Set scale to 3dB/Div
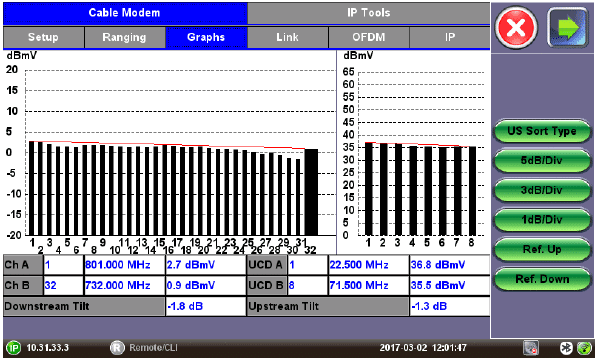 click(x=542, y=190)
